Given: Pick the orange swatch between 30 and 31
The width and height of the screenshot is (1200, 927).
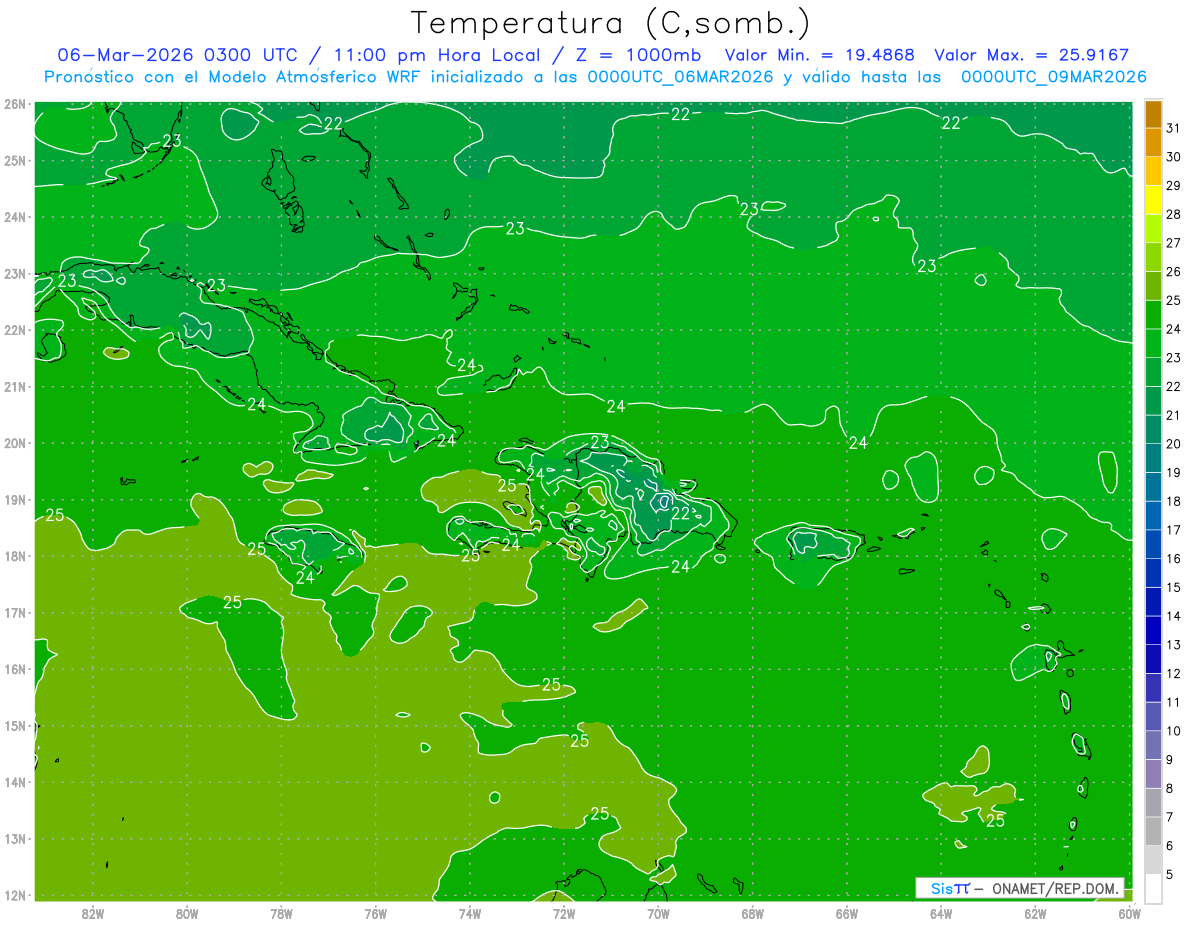Looking at the screenshot, I should click(1153, 143).
